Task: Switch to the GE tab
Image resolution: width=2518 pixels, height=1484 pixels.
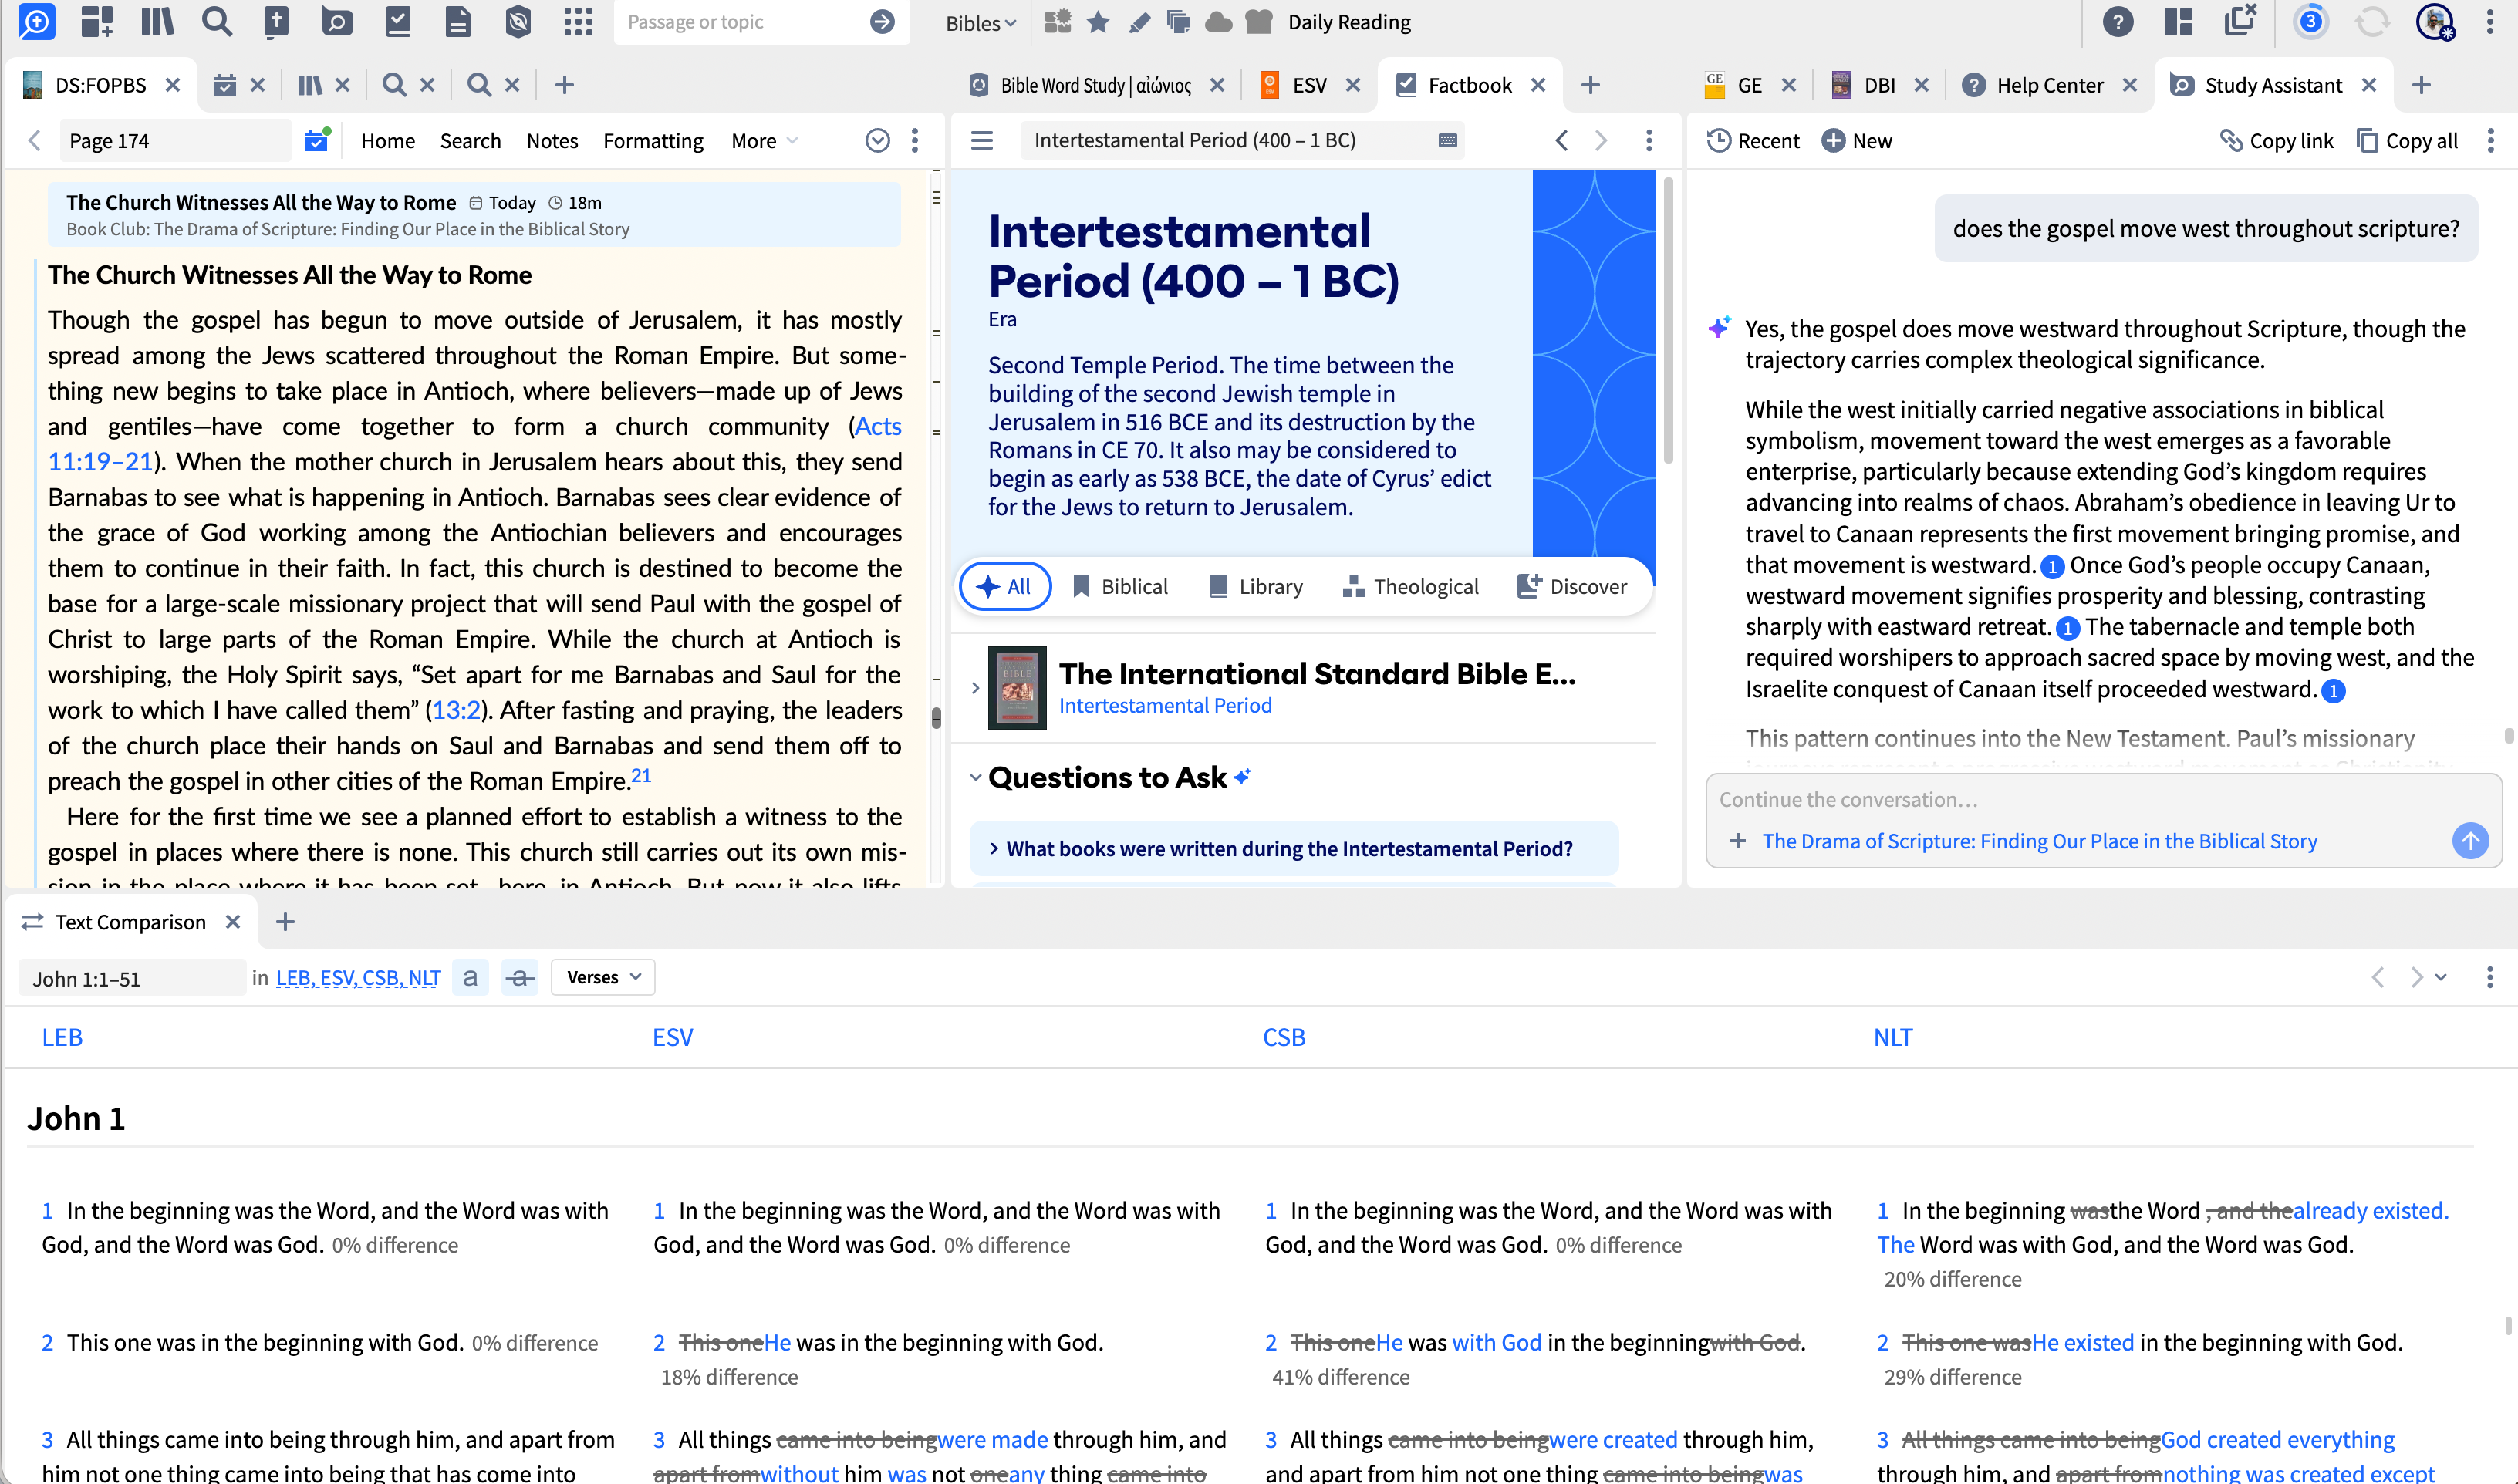Action: point(1748,85)
